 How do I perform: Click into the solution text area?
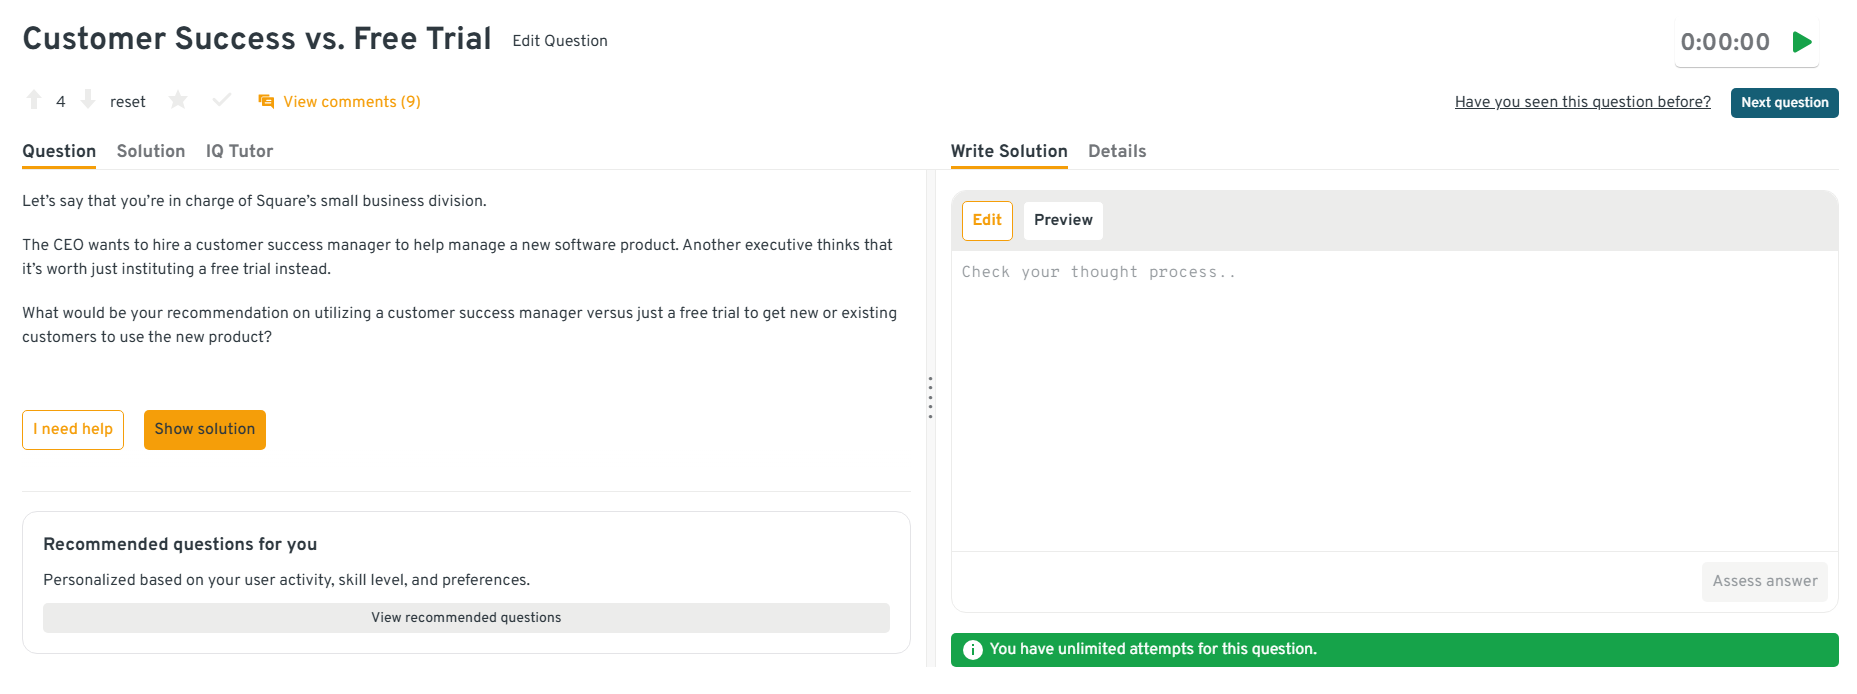tap(1394, 400)
